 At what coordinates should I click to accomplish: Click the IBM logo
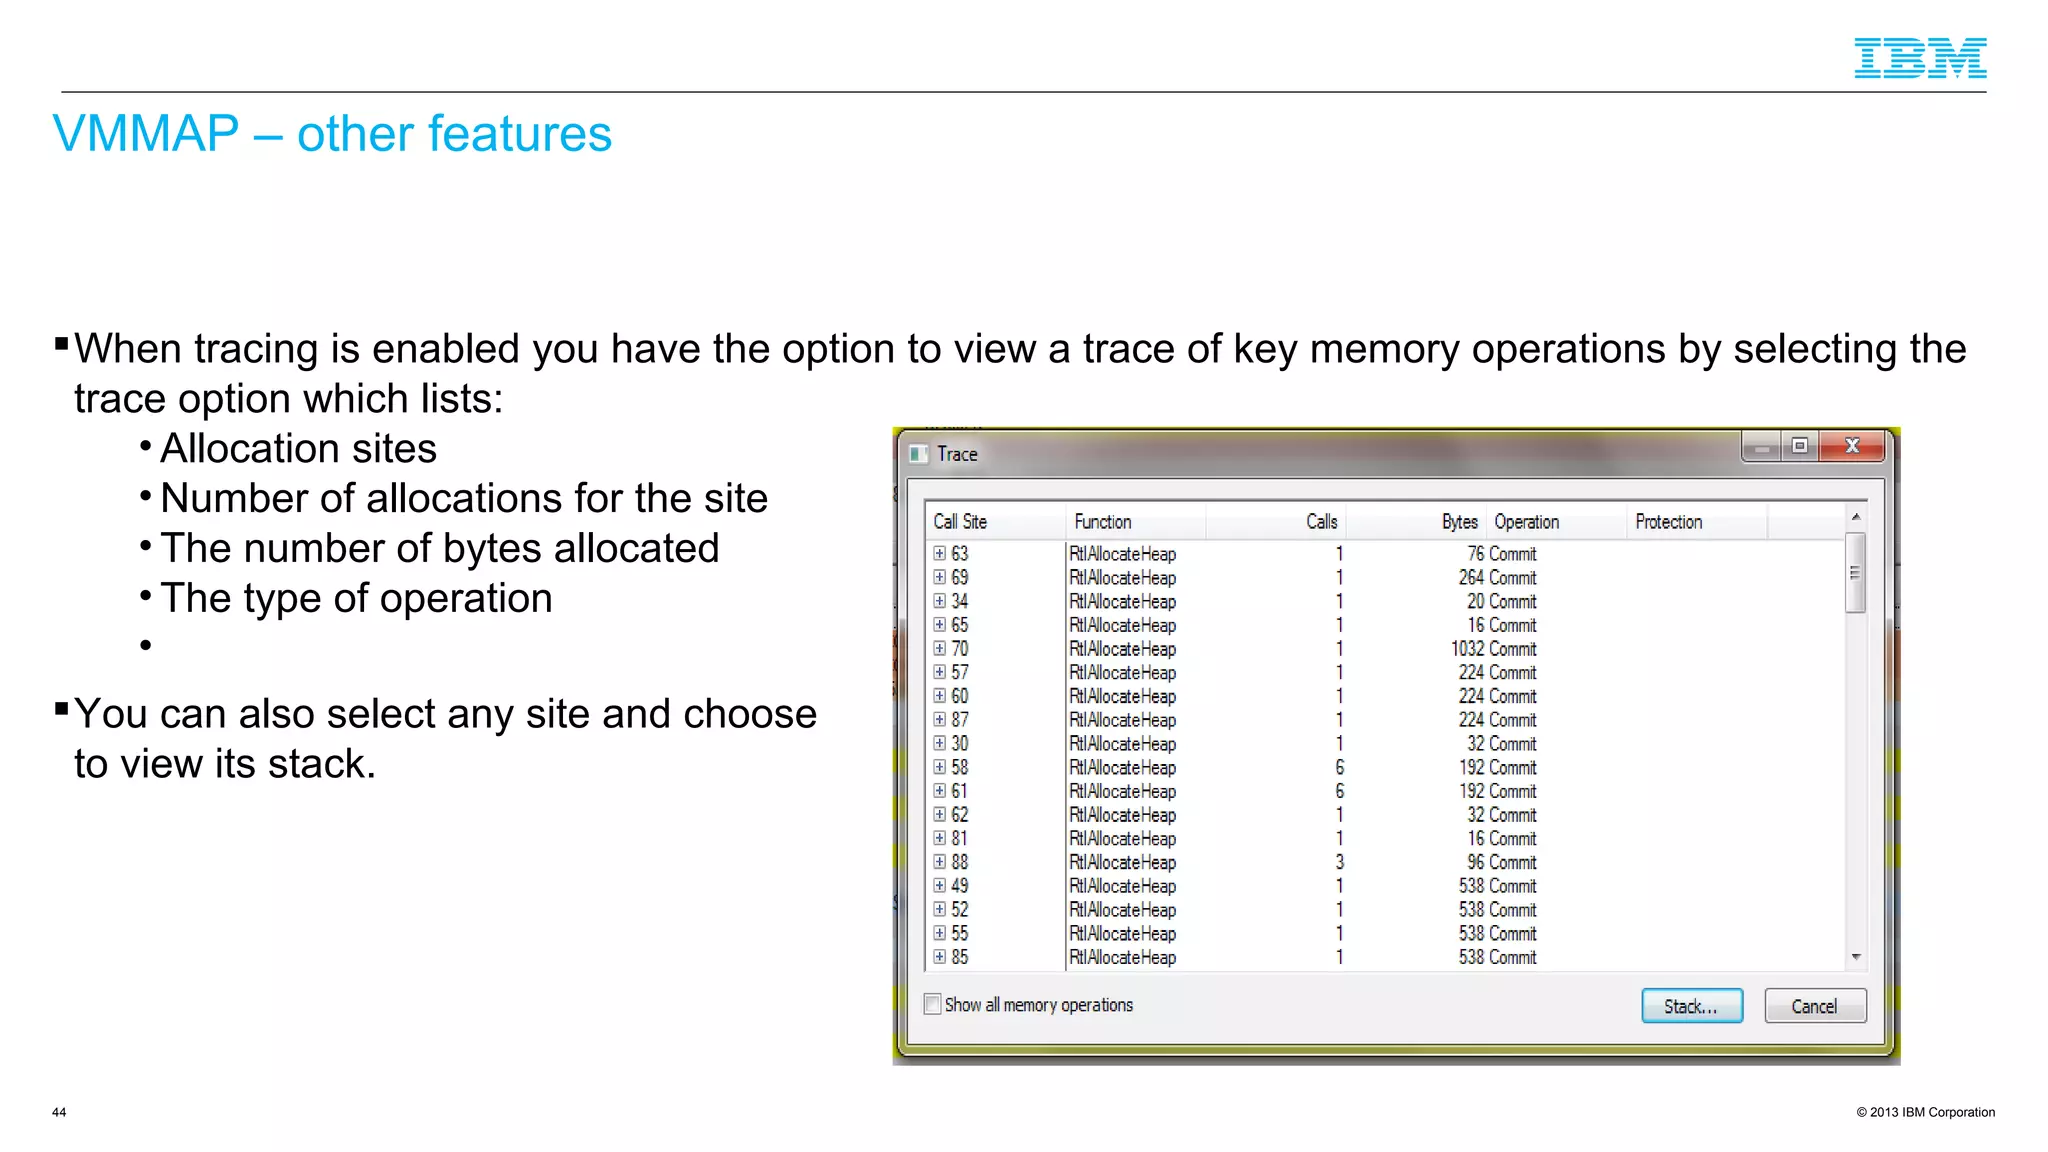1920,58
